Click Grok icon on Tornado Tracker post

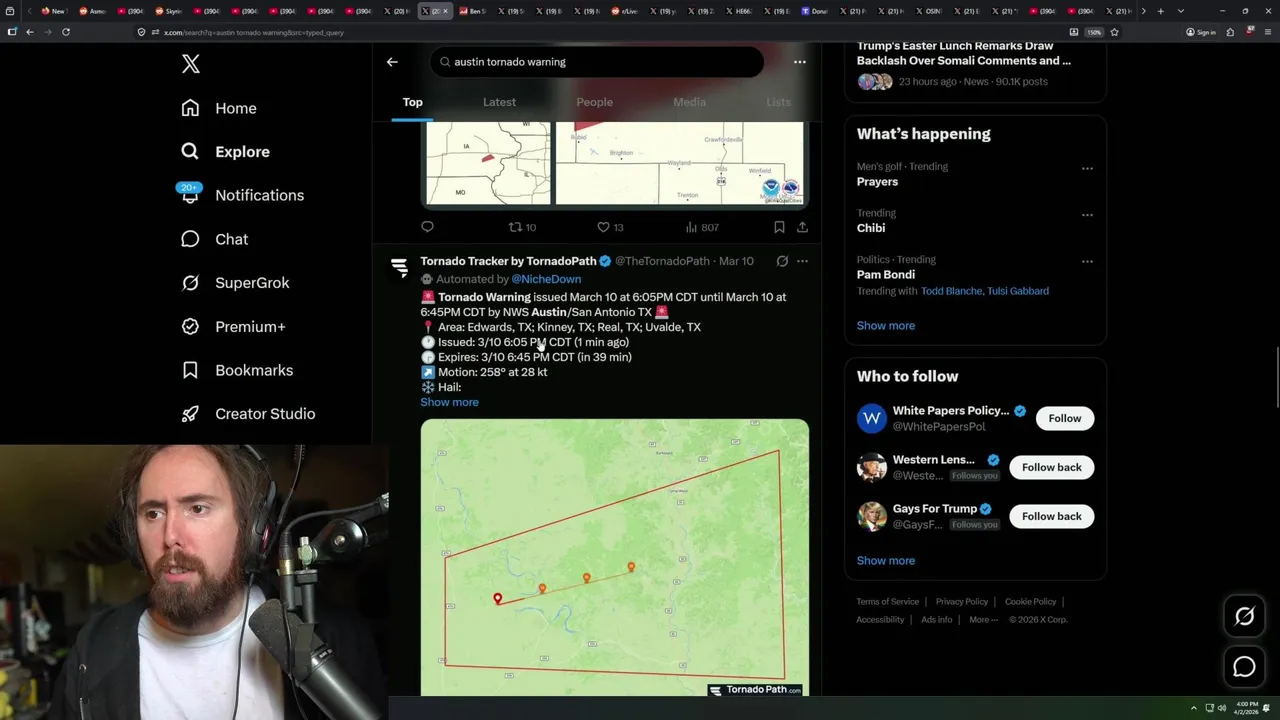[x=782, y=261]
